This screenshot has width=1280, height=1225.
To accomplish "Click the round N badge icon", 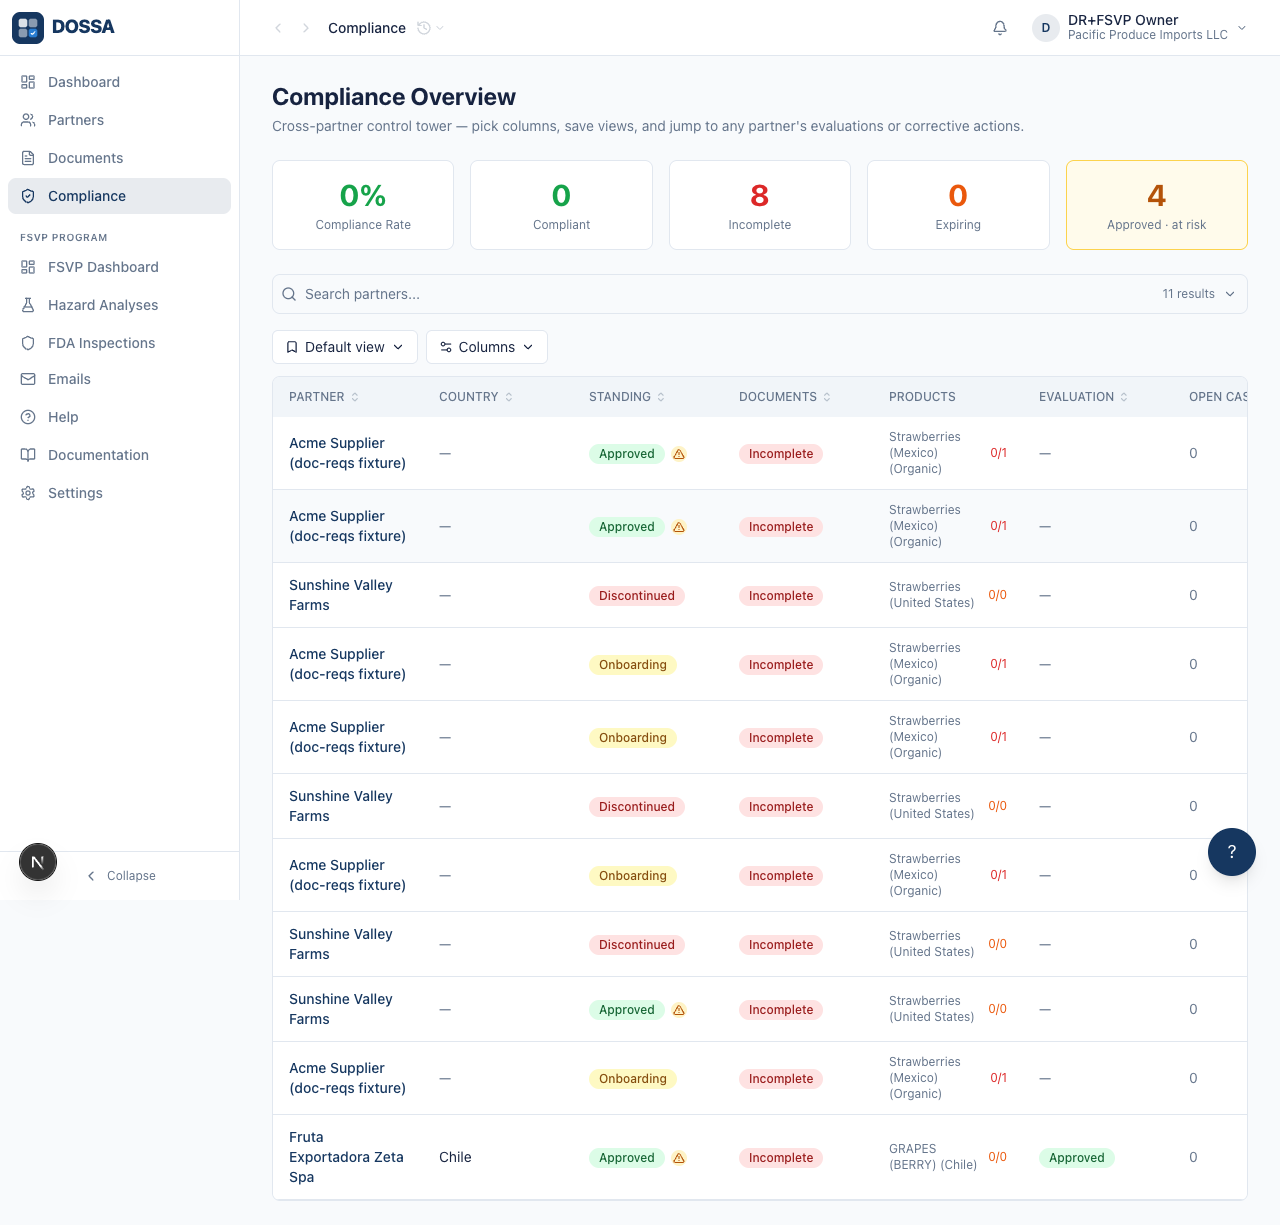I will coord(38,862).
